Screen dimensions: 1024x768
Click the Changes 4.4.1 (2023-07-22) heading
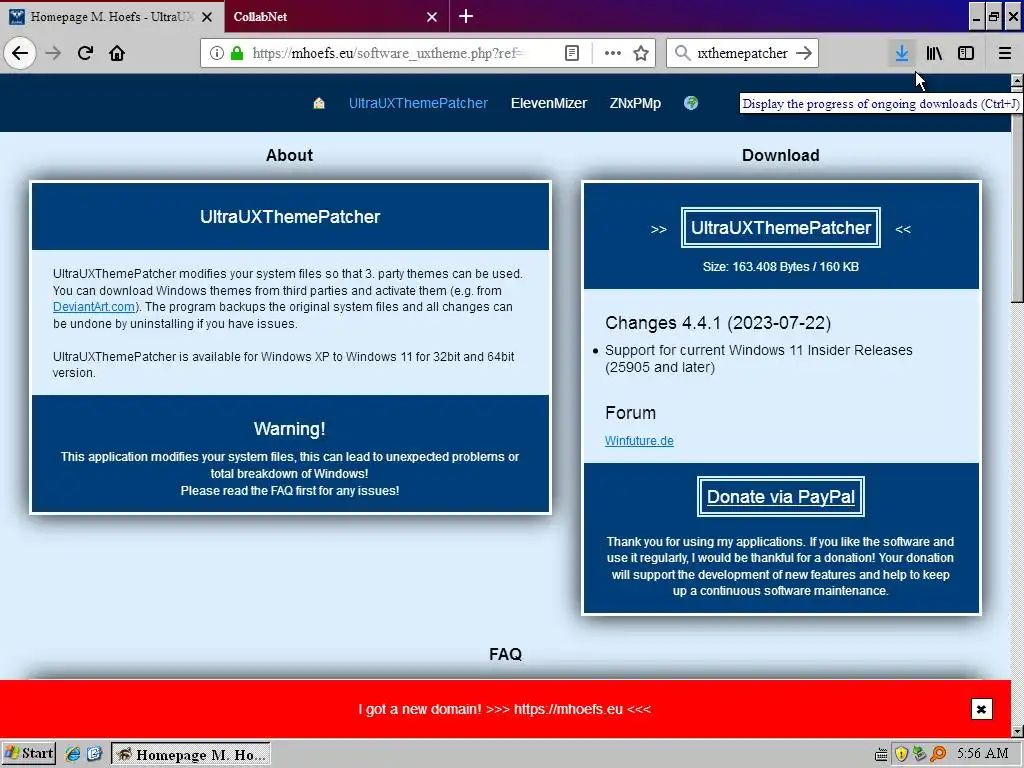[718, 323]
